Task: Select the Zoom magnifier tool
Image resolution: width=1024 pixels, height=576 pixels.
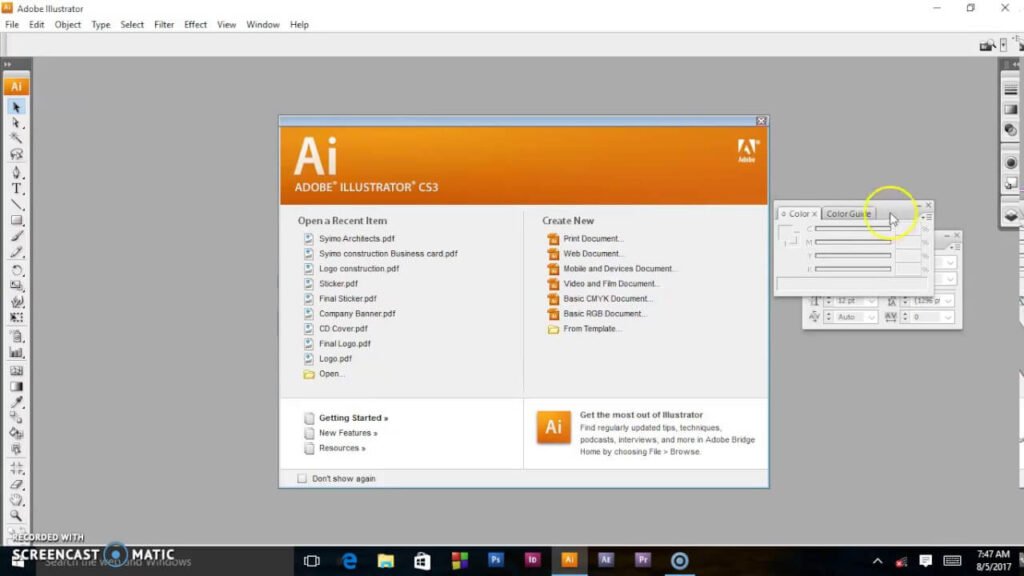Action: [16, 516]
